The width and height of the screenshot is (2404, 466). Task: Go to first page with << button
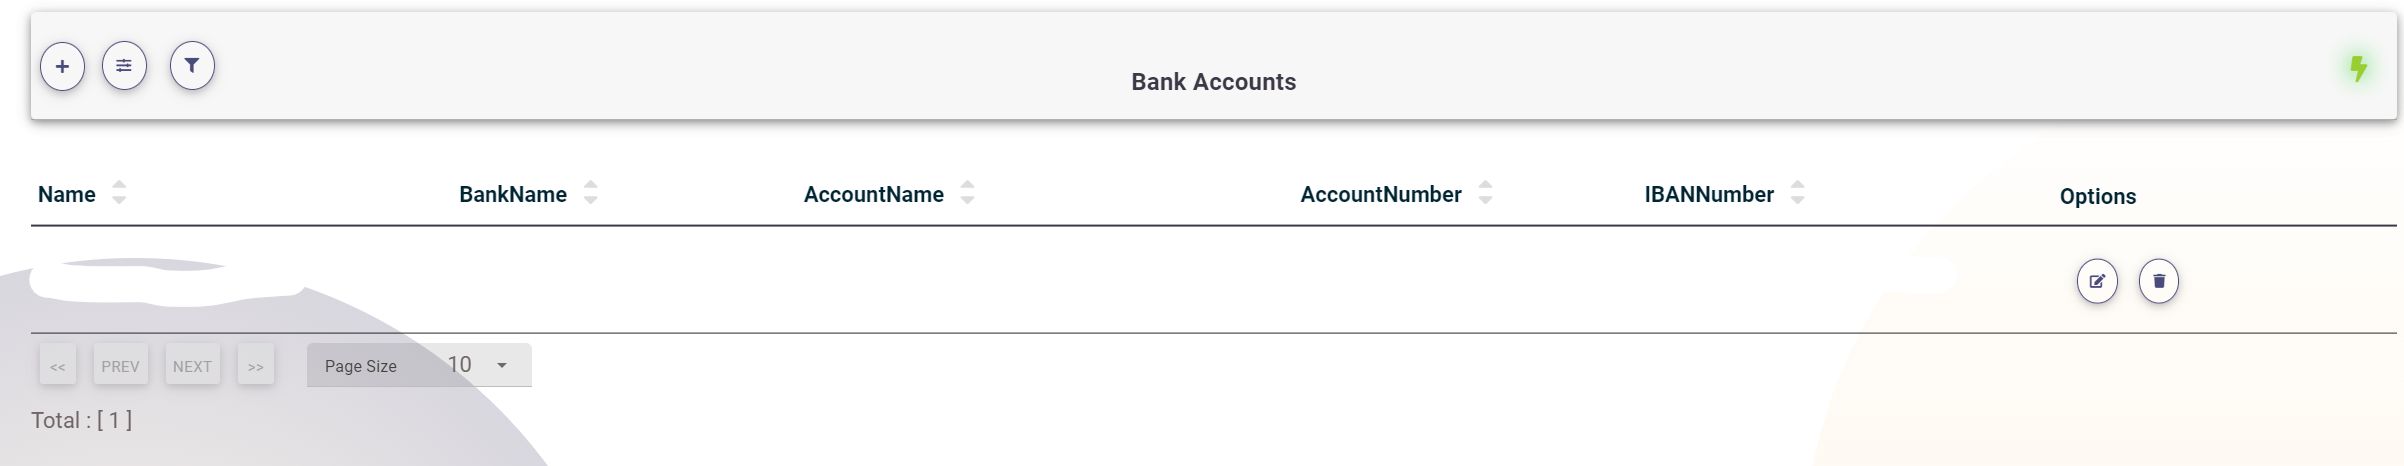click(58, 366)
